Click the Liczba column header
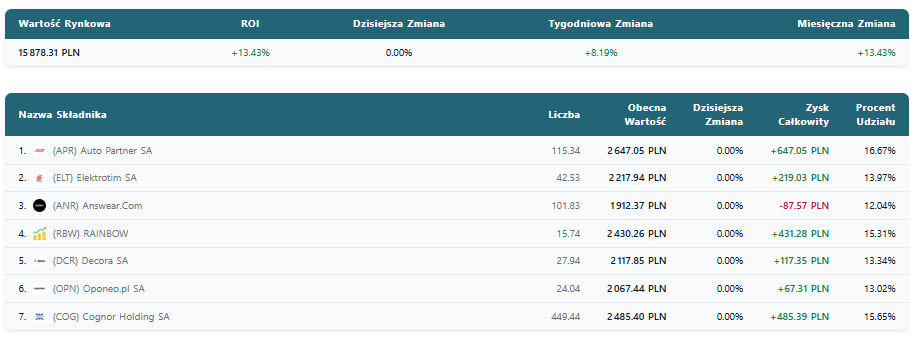The image size is (911, 362). coord(564,114)
